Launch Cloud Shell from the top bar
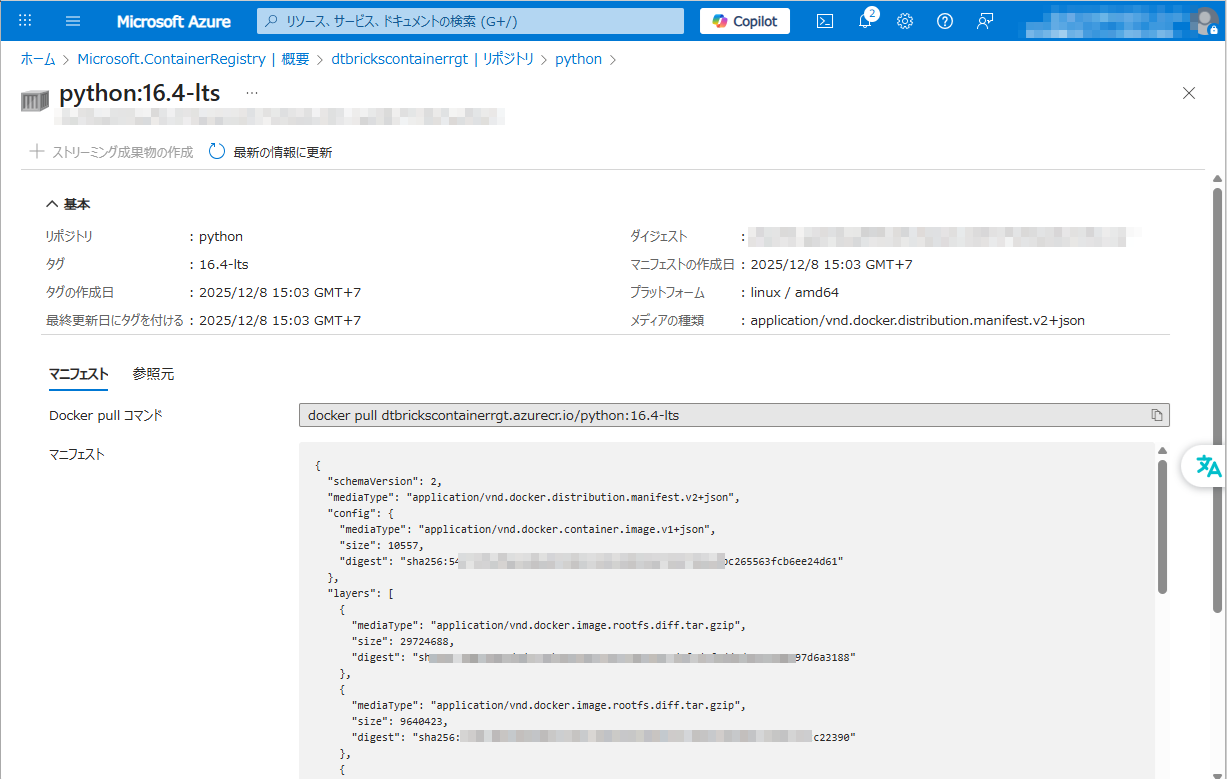 825,21
